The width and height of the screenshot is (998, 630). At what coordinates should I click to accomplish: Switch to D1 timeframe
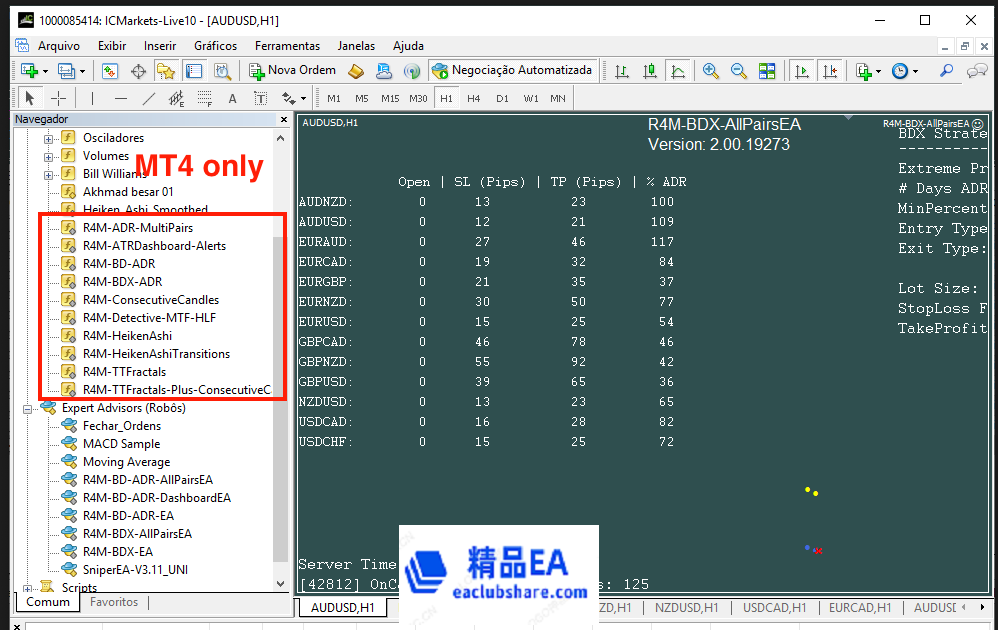502,99
